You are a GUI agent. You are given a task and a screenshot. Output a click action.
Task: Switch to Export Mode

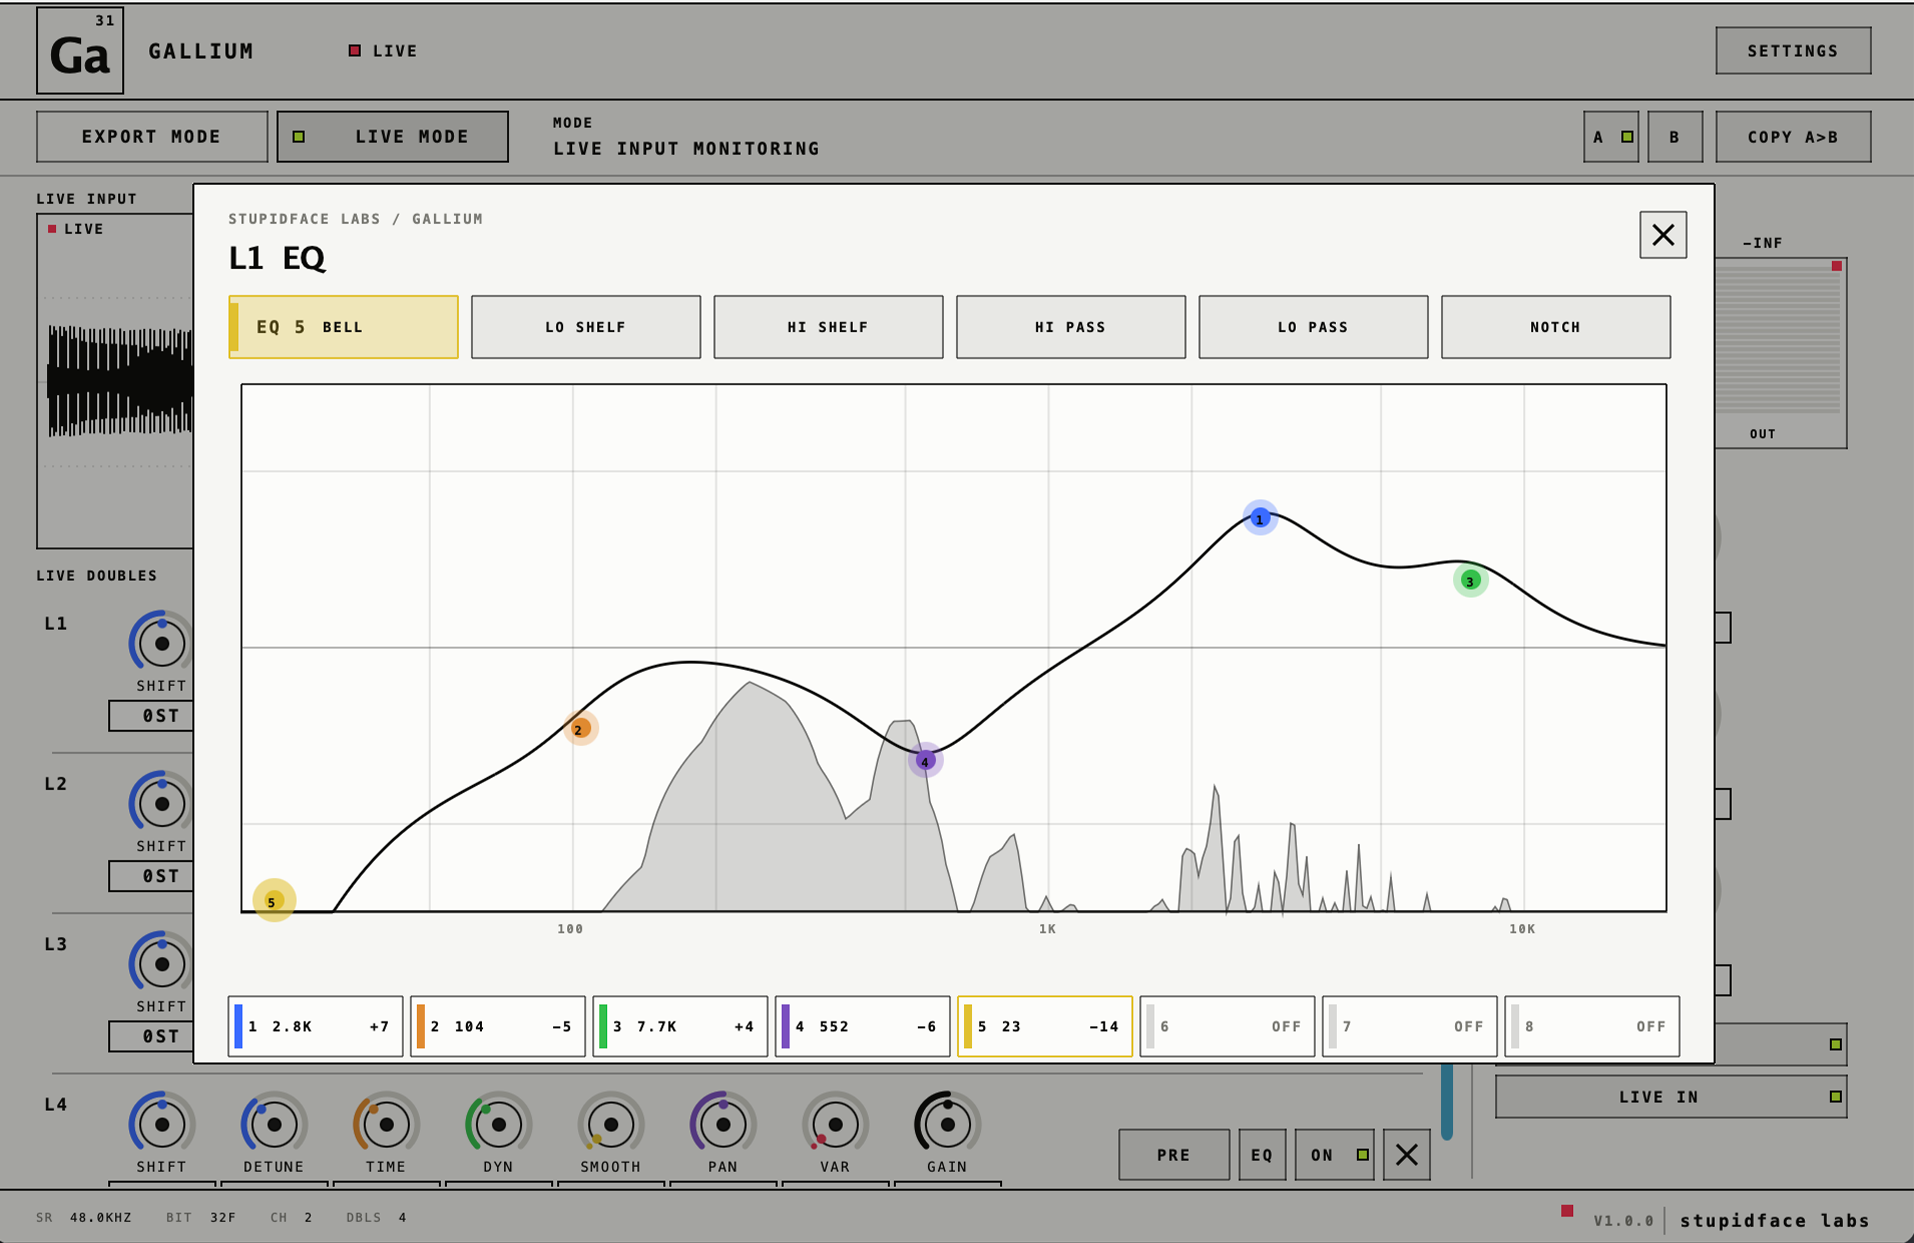click(x=152, y=137)
